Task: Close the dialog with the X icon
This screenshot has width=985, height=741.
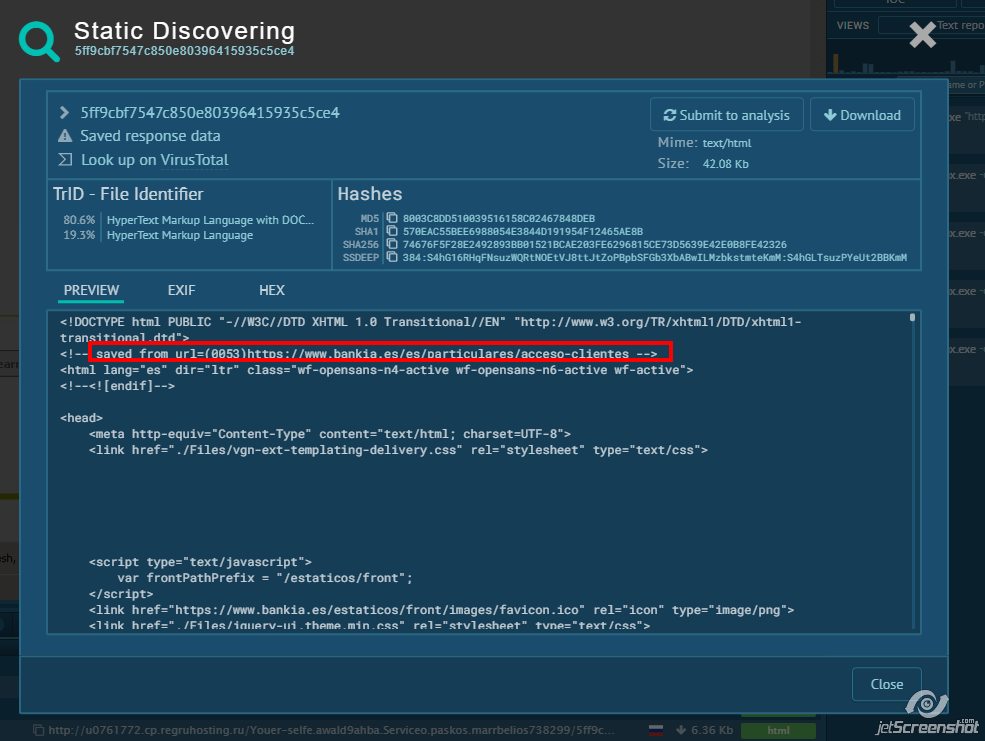Action: coord(922,35)
